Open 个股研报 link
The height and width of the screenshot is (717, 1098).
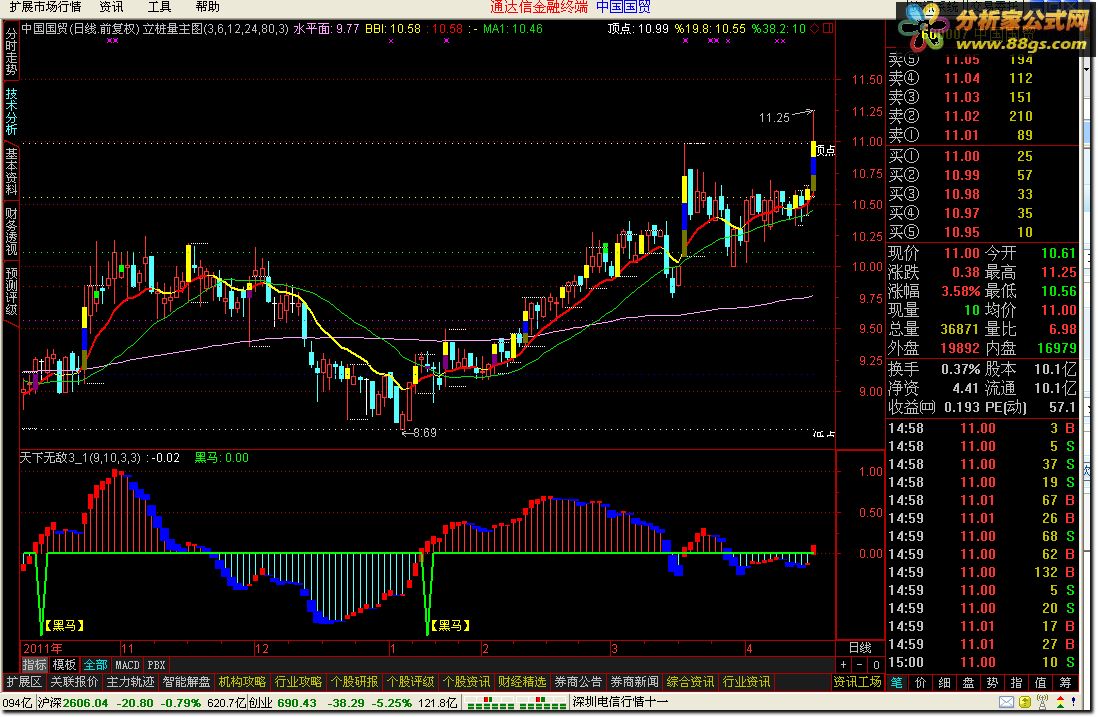pyautogui.click(x=354, y=682)
